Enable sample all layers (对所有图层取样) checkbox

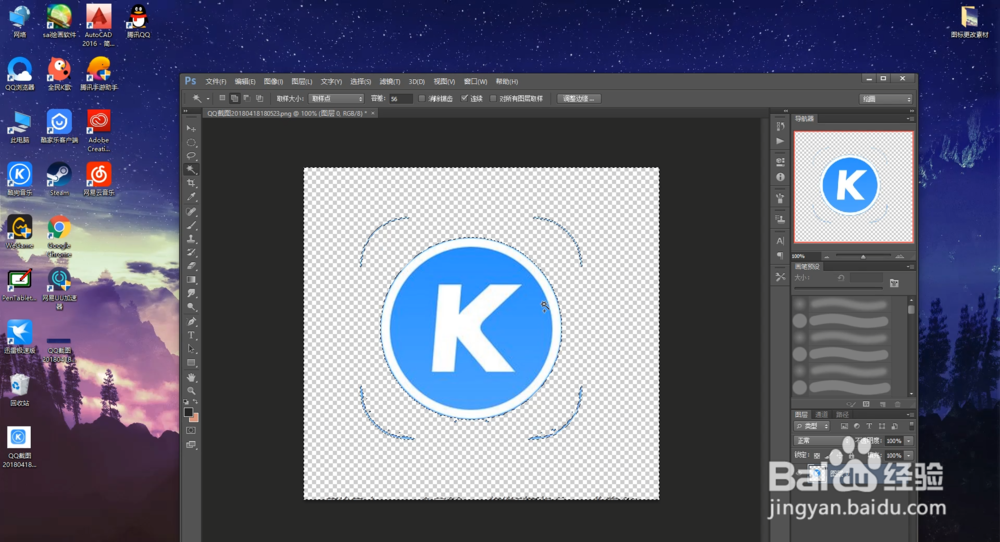coord(493,98)
